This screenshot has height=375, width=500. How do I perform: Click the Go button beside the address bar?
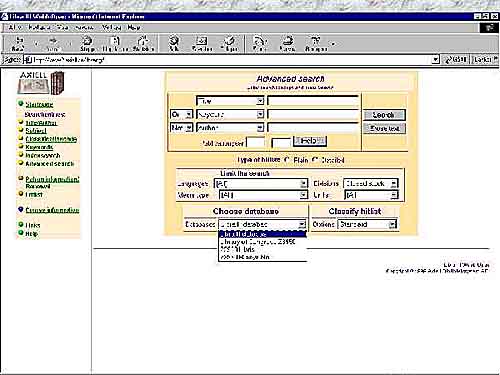456,60
